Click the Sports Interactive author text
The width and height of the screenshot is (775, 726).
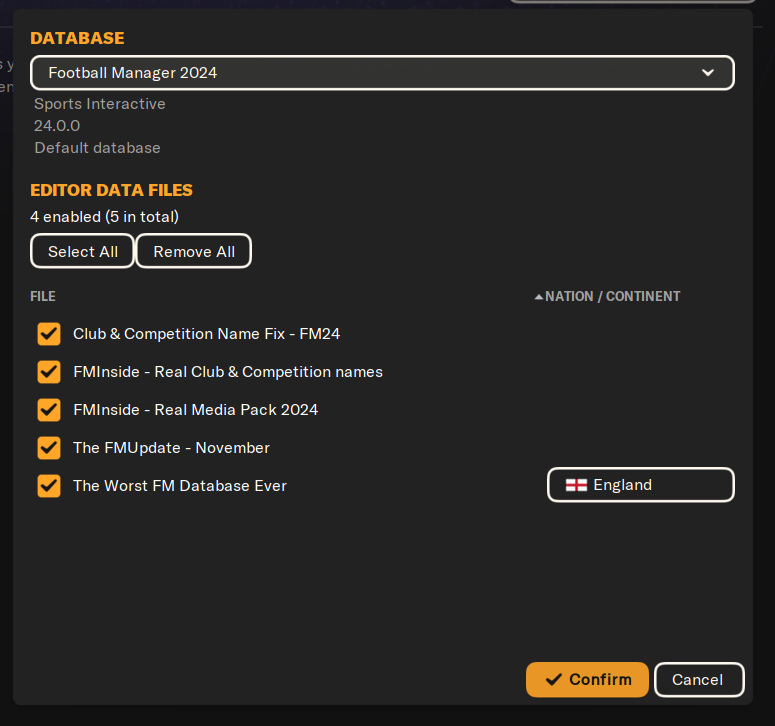100,104
